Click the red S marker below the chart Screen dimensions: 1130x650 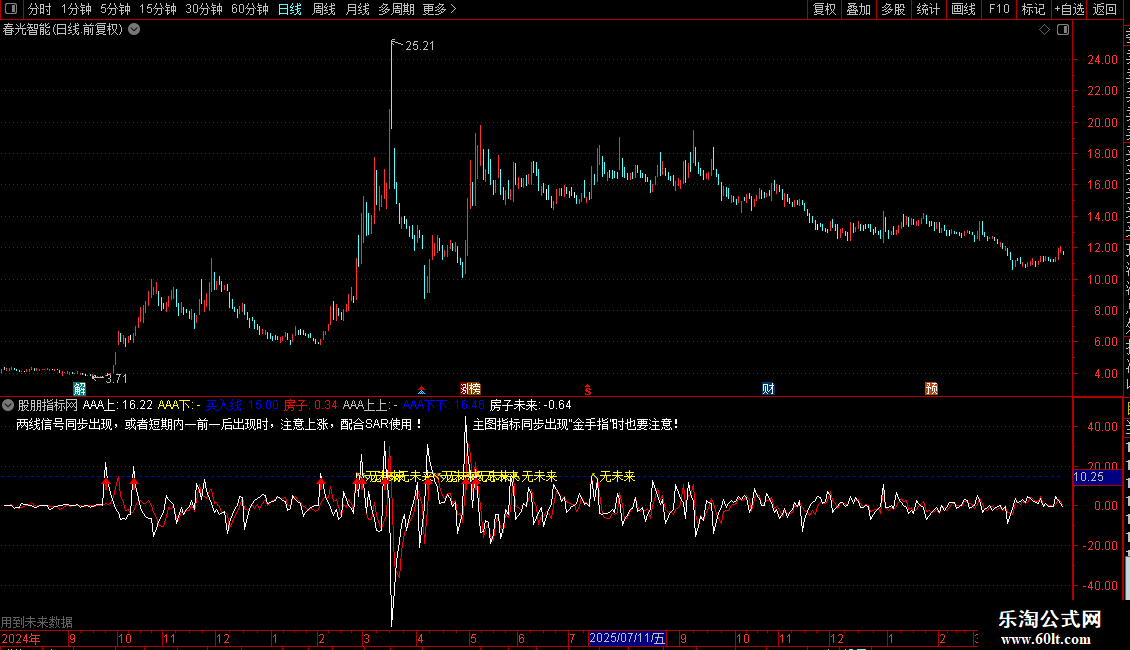587,390
